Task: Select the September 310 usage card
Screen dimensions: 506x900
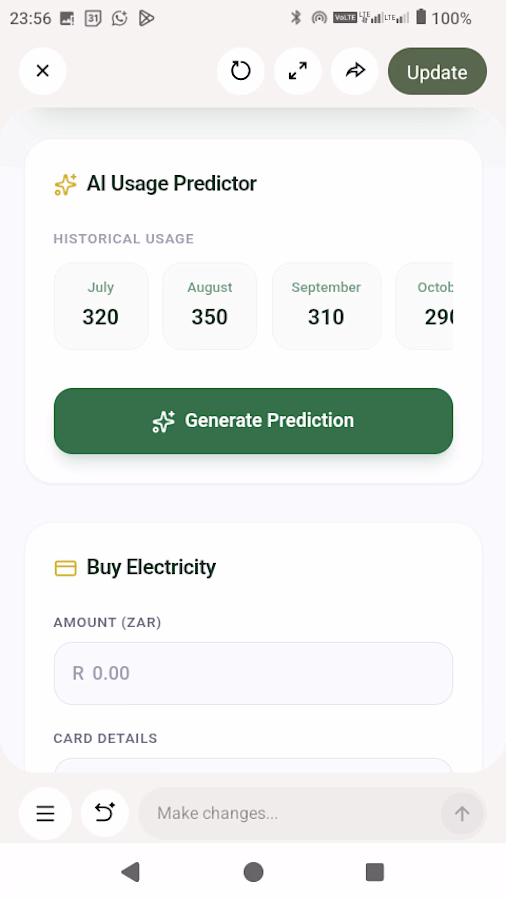Action: pyautogui.click(x=326, y=306)
